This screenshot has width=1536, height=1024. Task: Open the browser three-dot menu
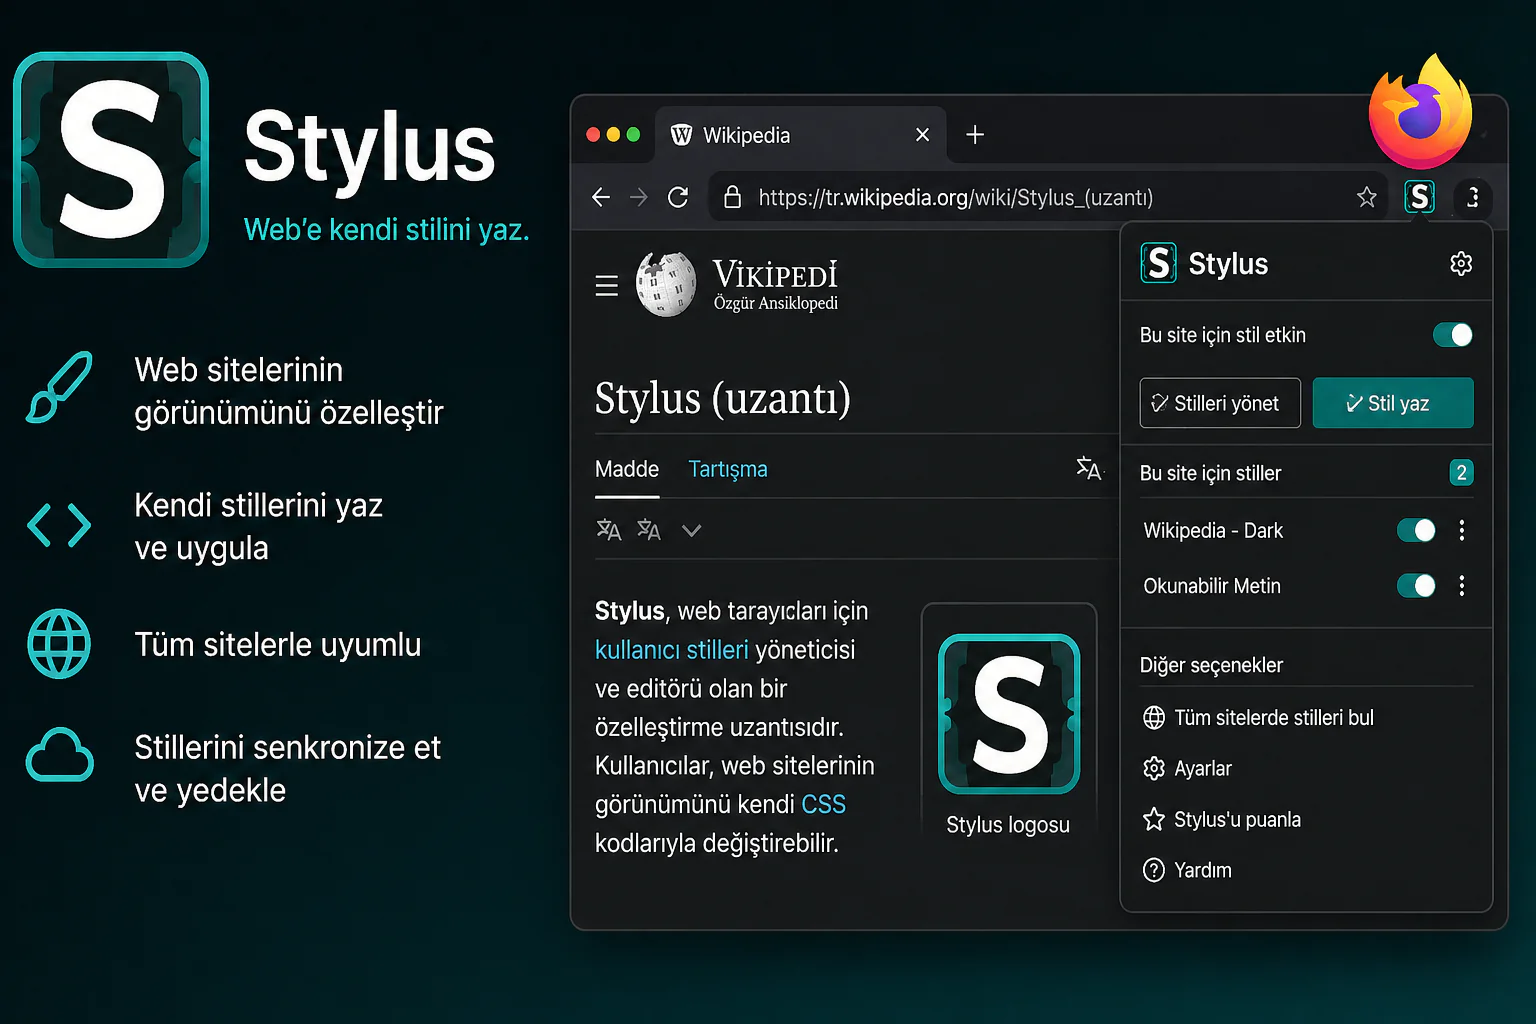[1473, 197]
